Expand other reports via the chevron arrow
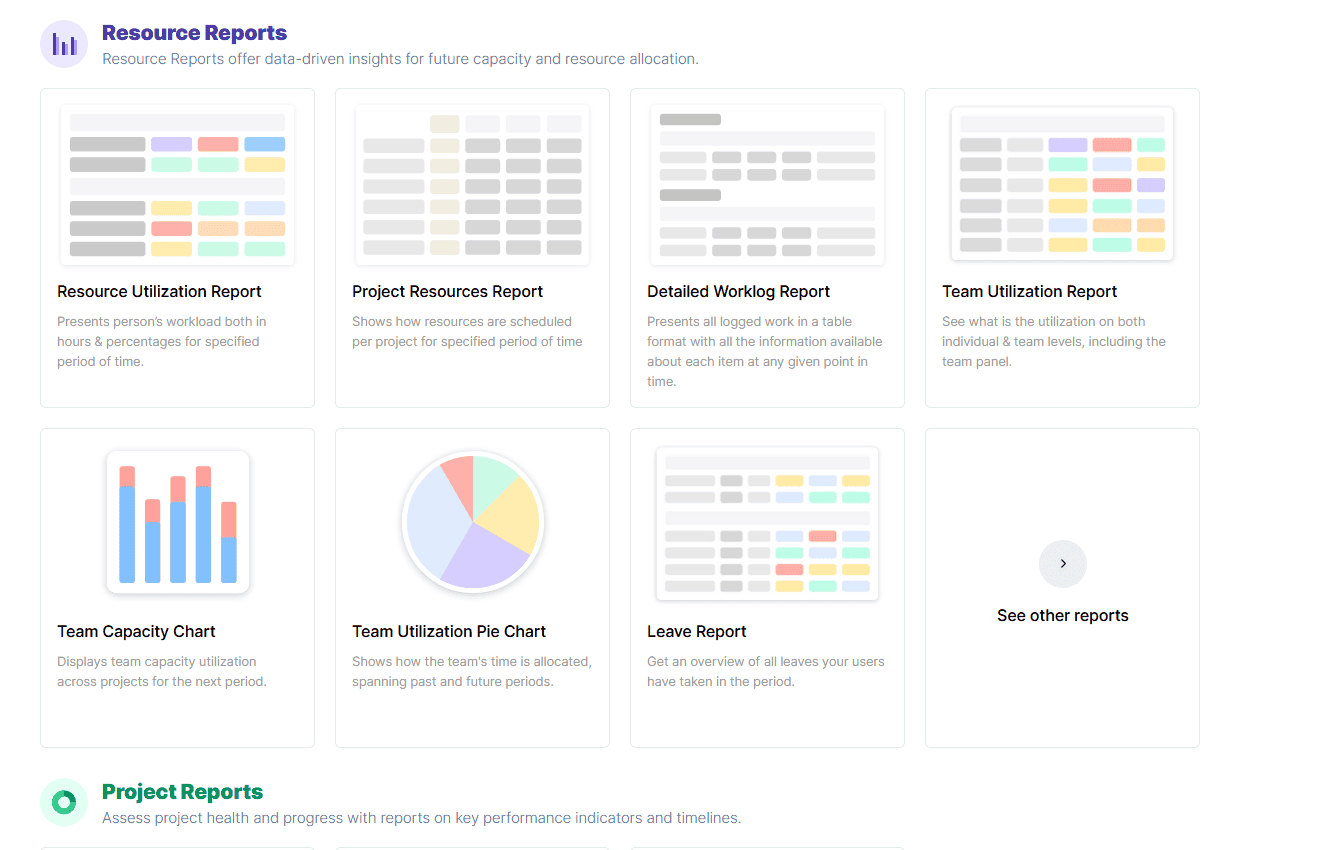The height and width of the screenshot is (850, 1341). [1062, 563]
